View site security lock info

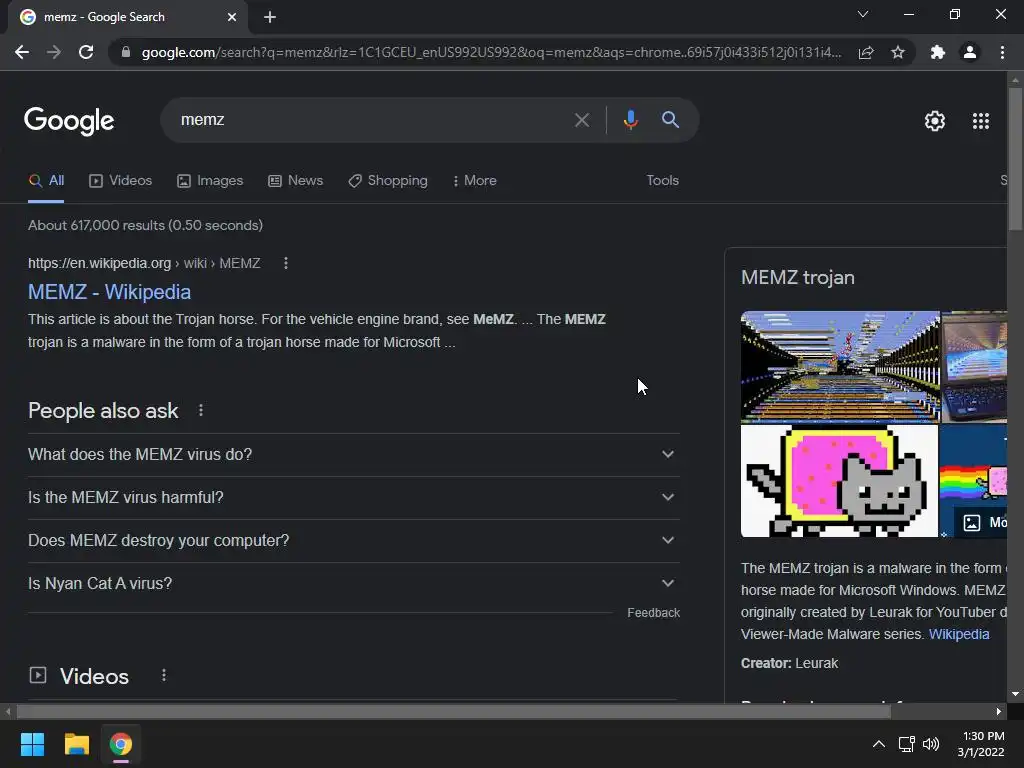coord(126,52)
